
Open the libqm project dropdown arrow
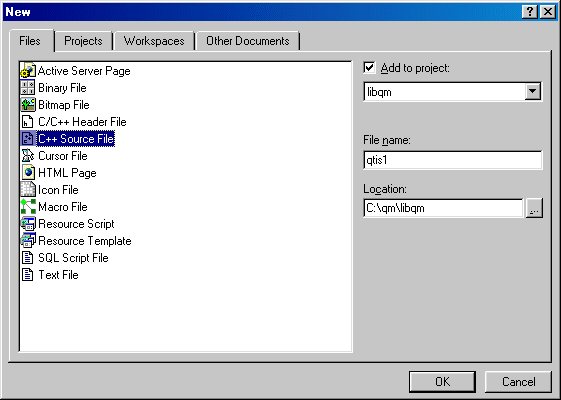[532, 92]
